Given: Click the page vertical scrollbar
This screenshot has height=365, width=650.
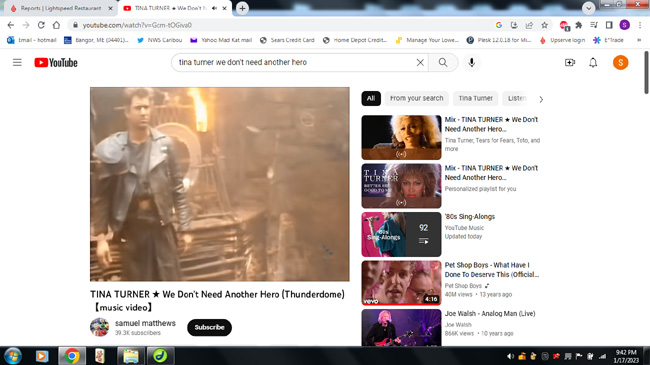Looking at the screenshot, I should click(646, 73).
